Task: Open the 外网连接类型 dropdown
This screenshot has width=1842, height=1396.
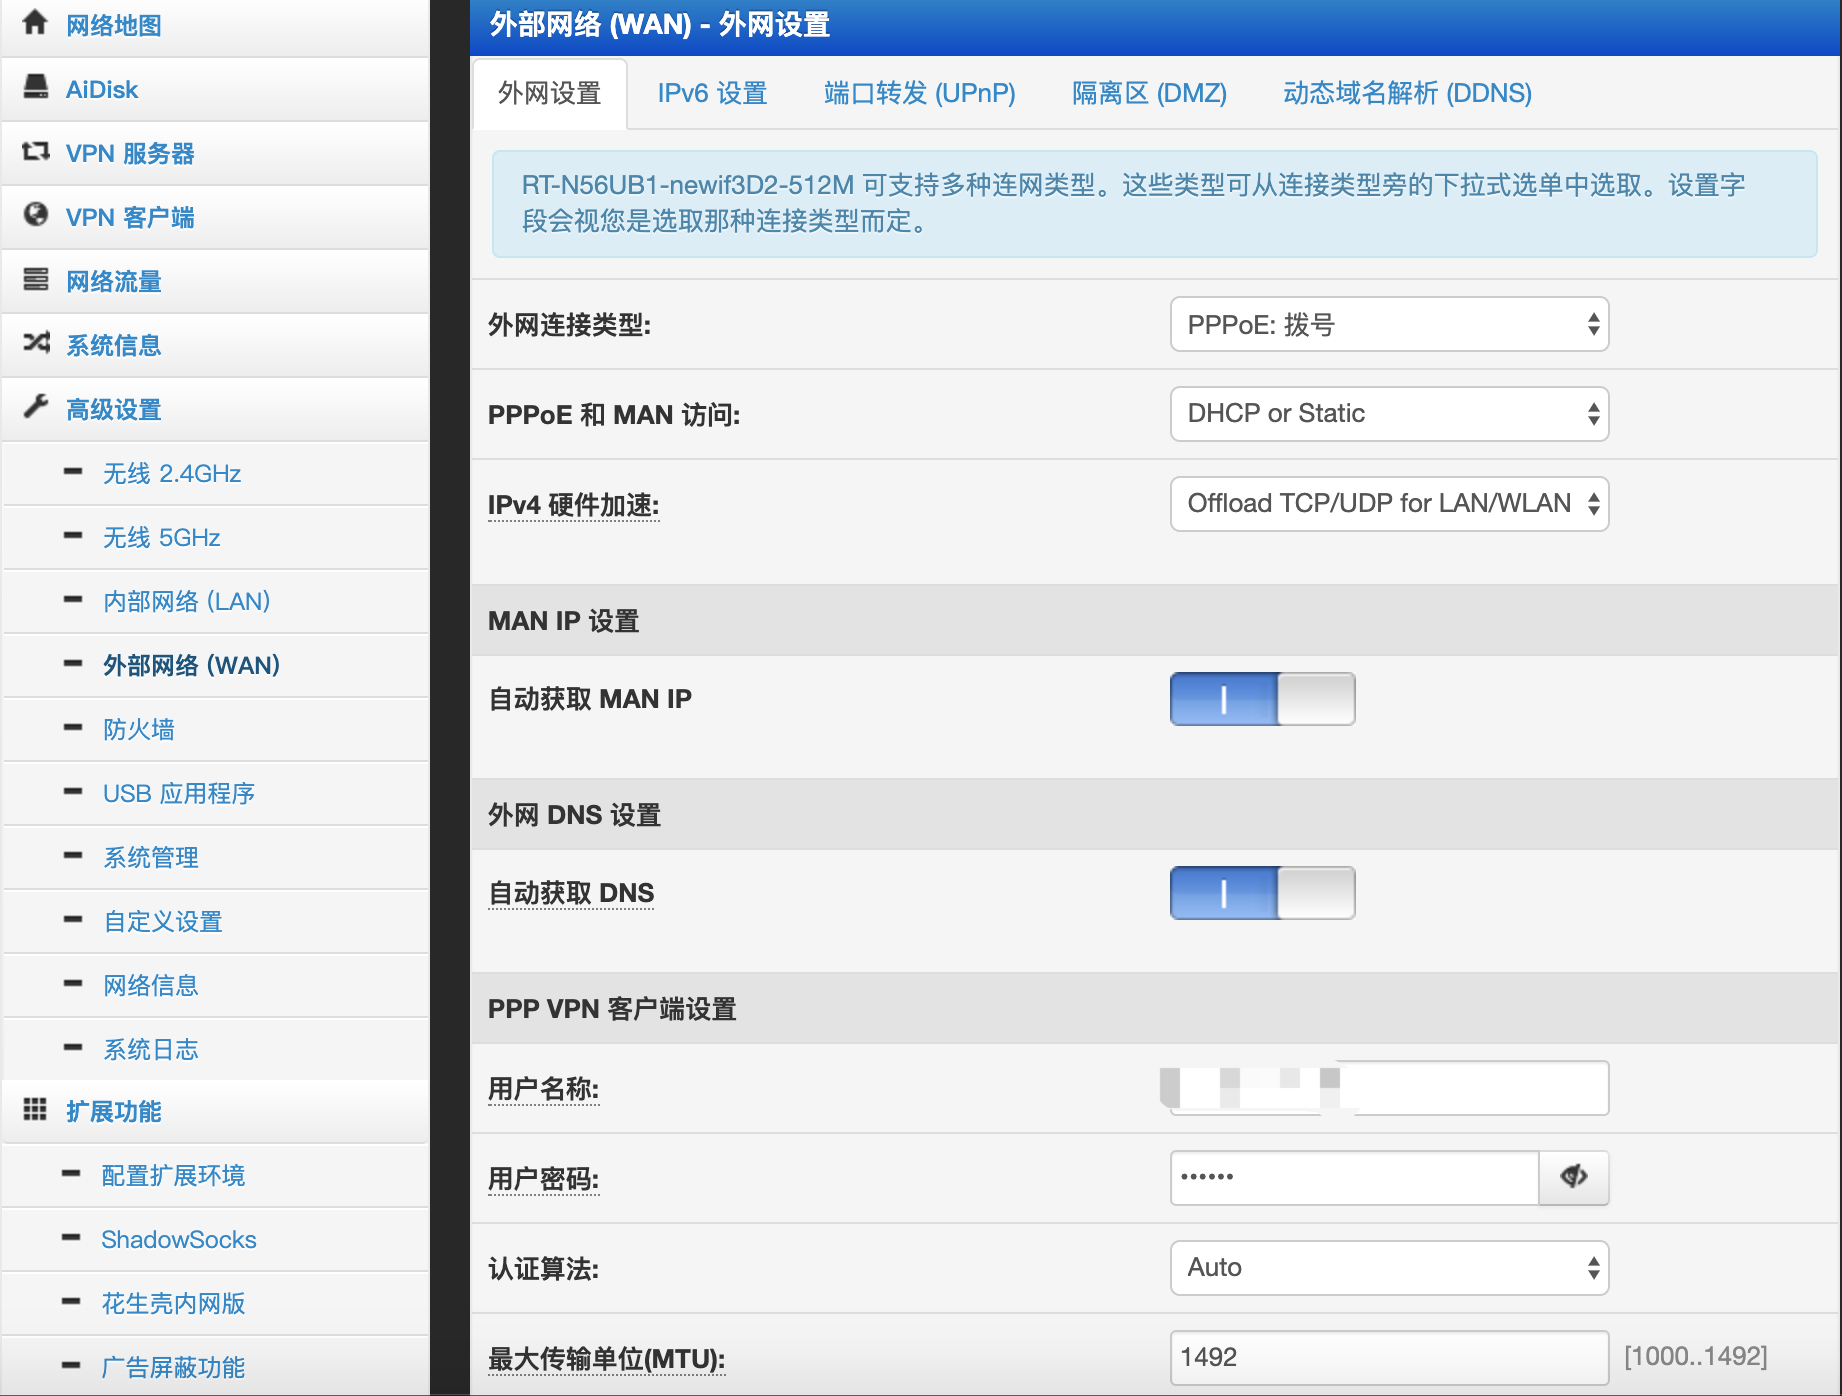Action: click(x=1388, y=324)
